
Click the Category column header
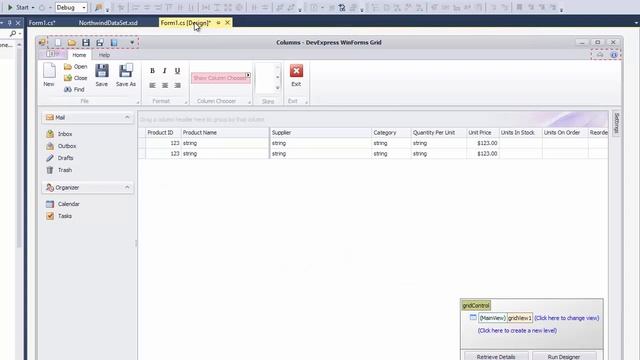tap(391, 133)
